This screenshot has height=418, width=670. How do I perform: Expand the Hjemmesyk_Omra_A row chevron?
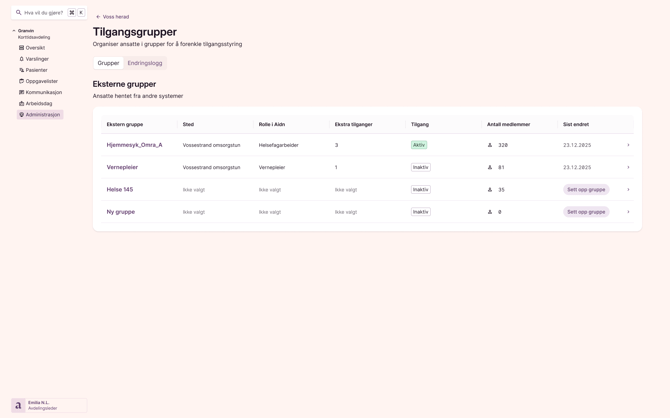click(x=628, y=145)
